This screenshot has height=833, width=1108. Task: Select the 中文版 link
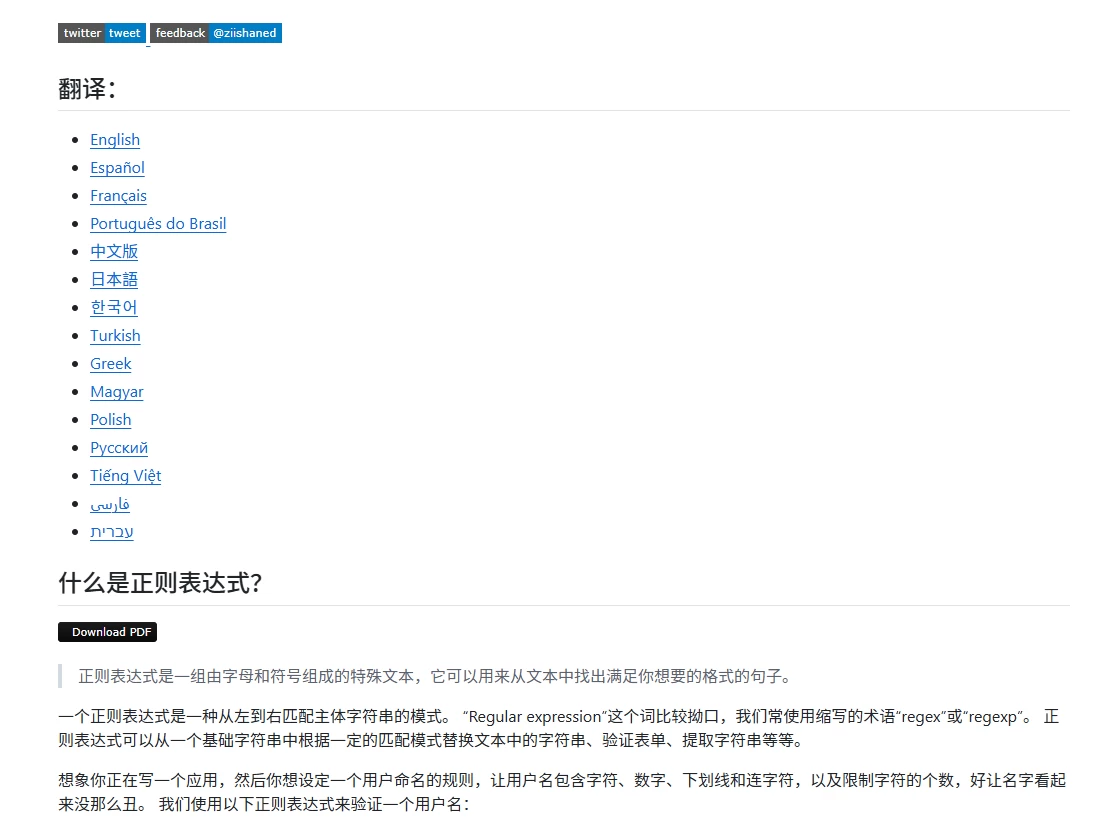pyautogui.click(x=114, y=251)
